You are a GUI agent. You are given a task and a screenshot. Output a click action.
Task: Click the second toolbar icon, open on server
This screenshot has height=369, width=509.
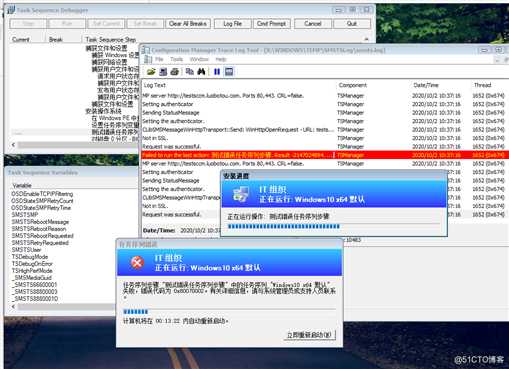[x=163, y=72]
